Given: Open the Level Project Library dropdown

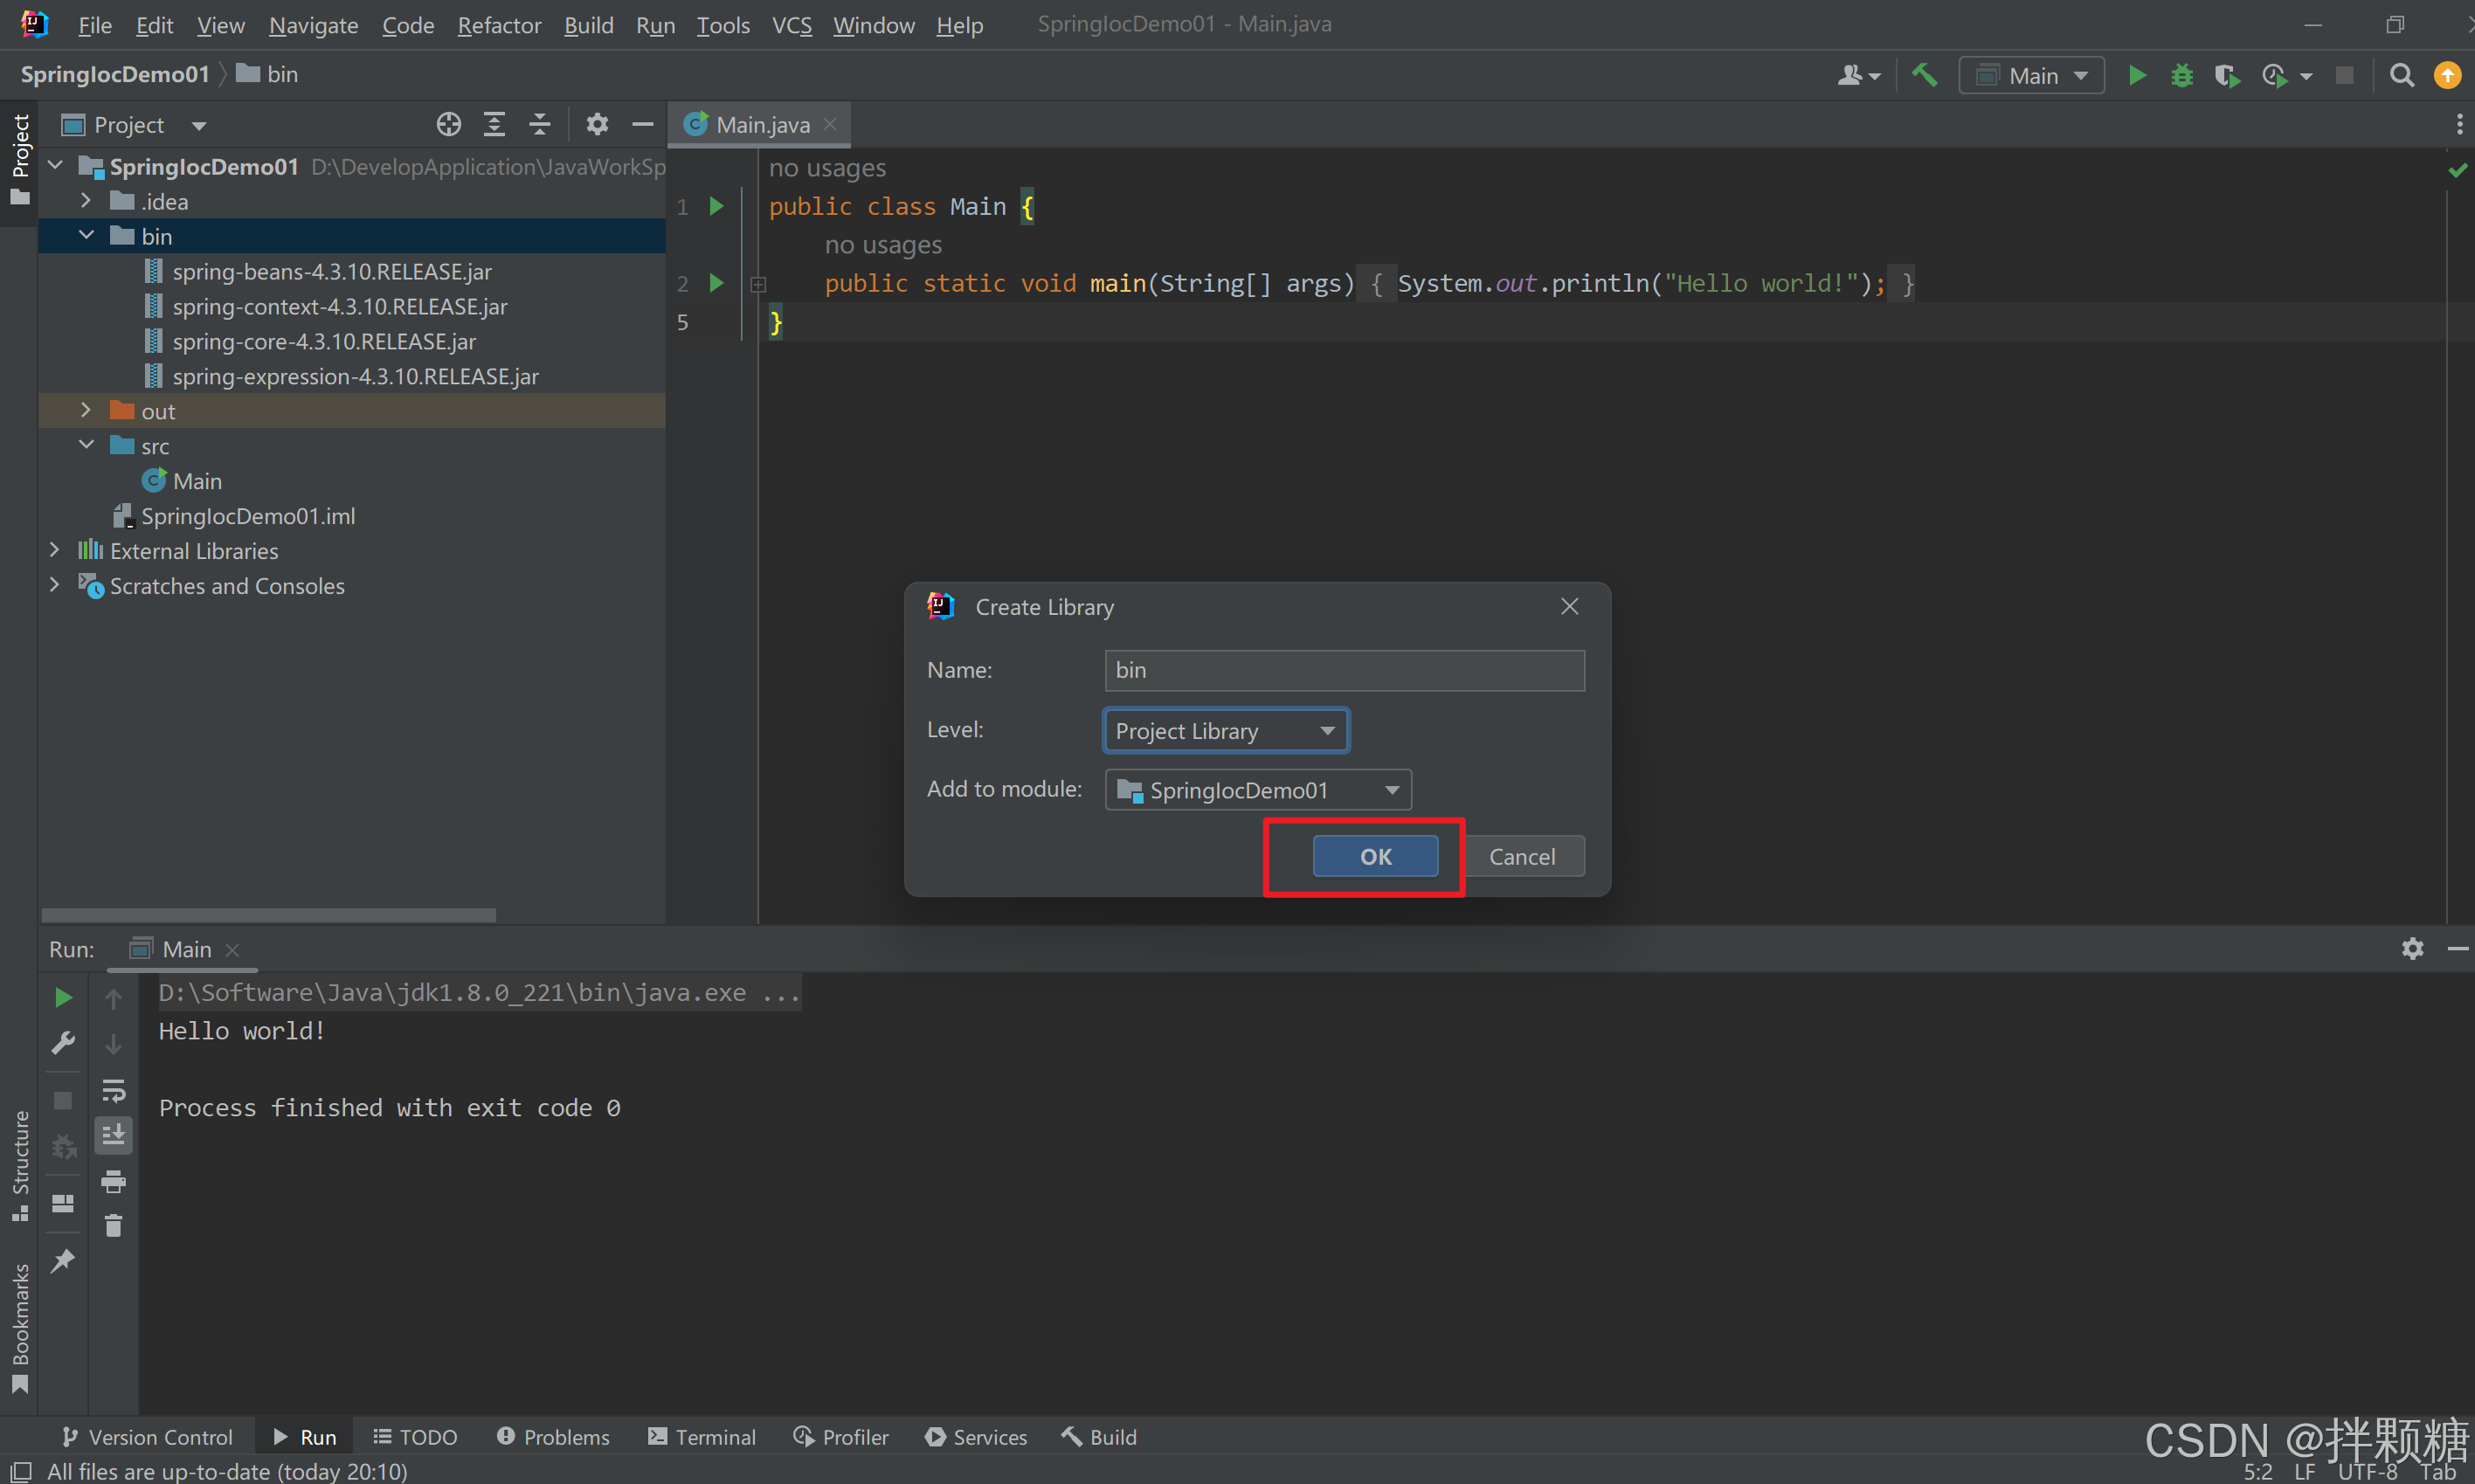Looking at the screenshot, I should pos(1225,731).
